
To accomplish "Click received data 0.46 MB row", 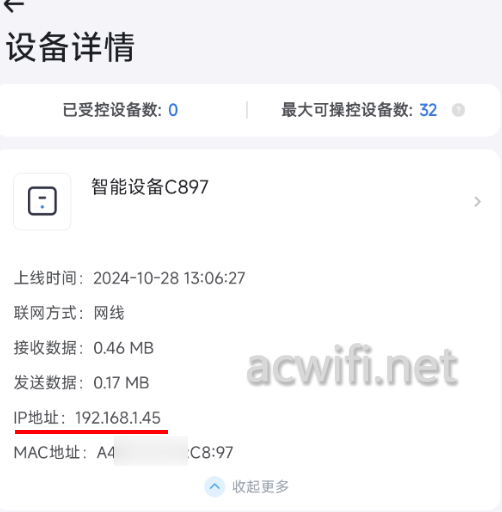I will (84, 348).
